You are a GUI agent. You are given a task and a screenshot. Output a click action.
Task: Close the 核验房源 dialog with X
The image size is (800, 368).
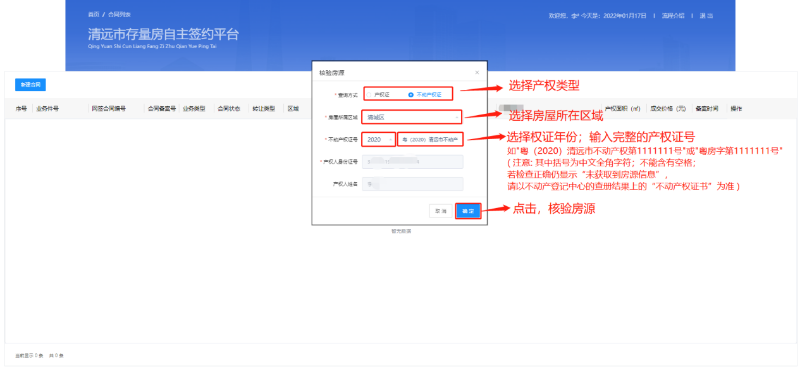(x=477, y=73)
